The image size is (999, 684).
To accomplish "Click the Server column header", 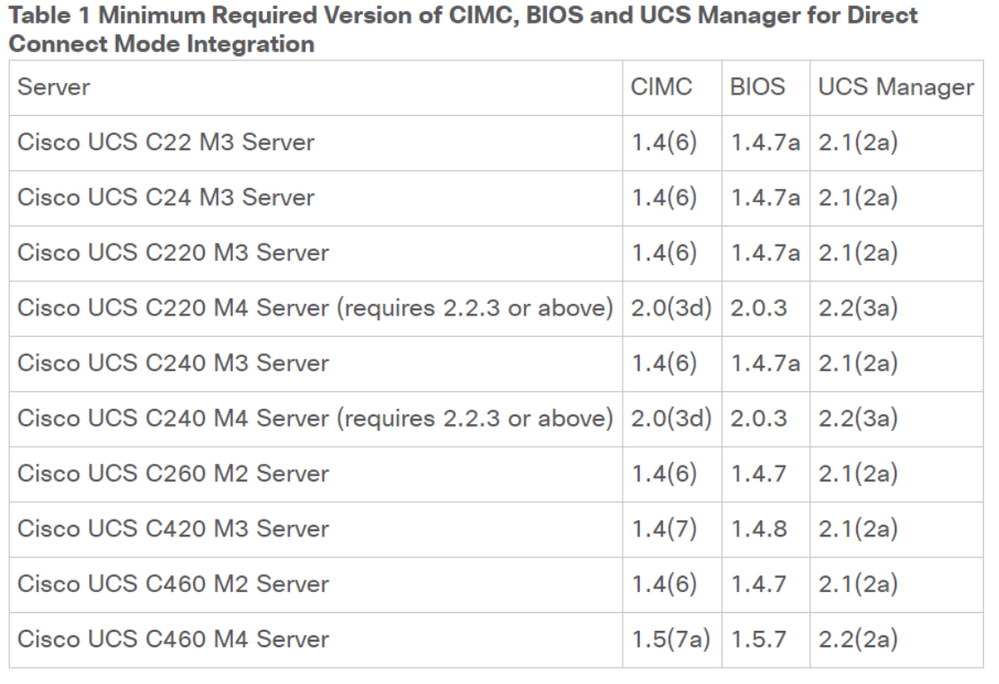I will pos(54,87).
